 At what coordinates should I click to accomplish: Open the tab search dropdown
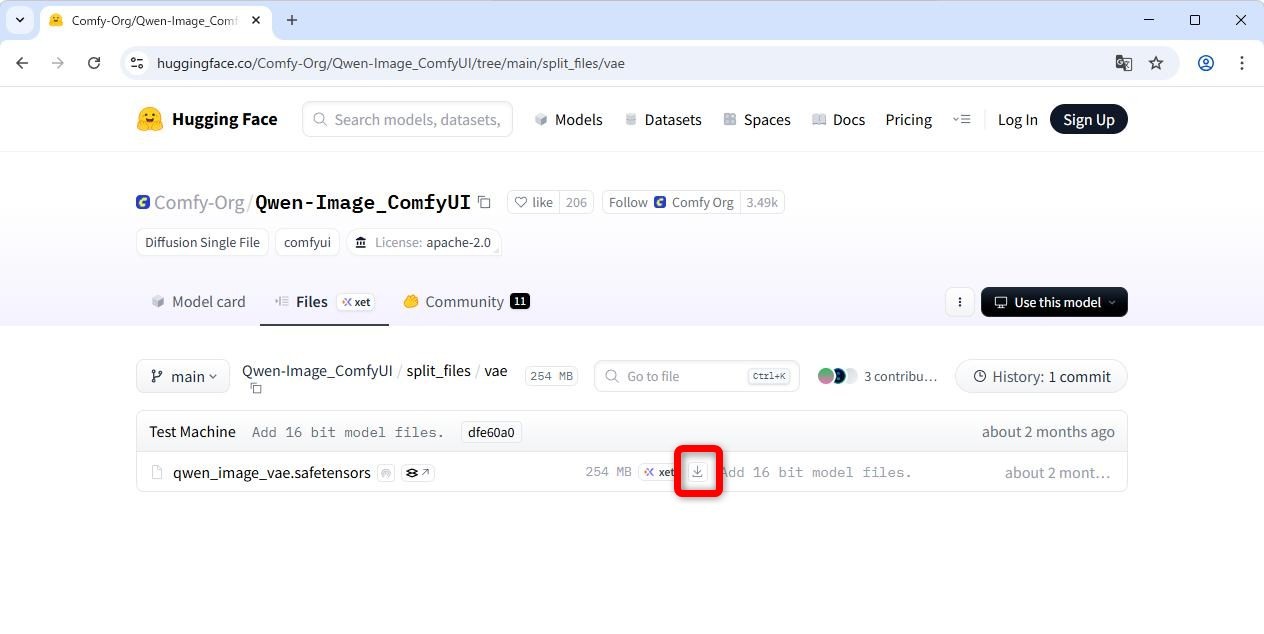point(20,20)
